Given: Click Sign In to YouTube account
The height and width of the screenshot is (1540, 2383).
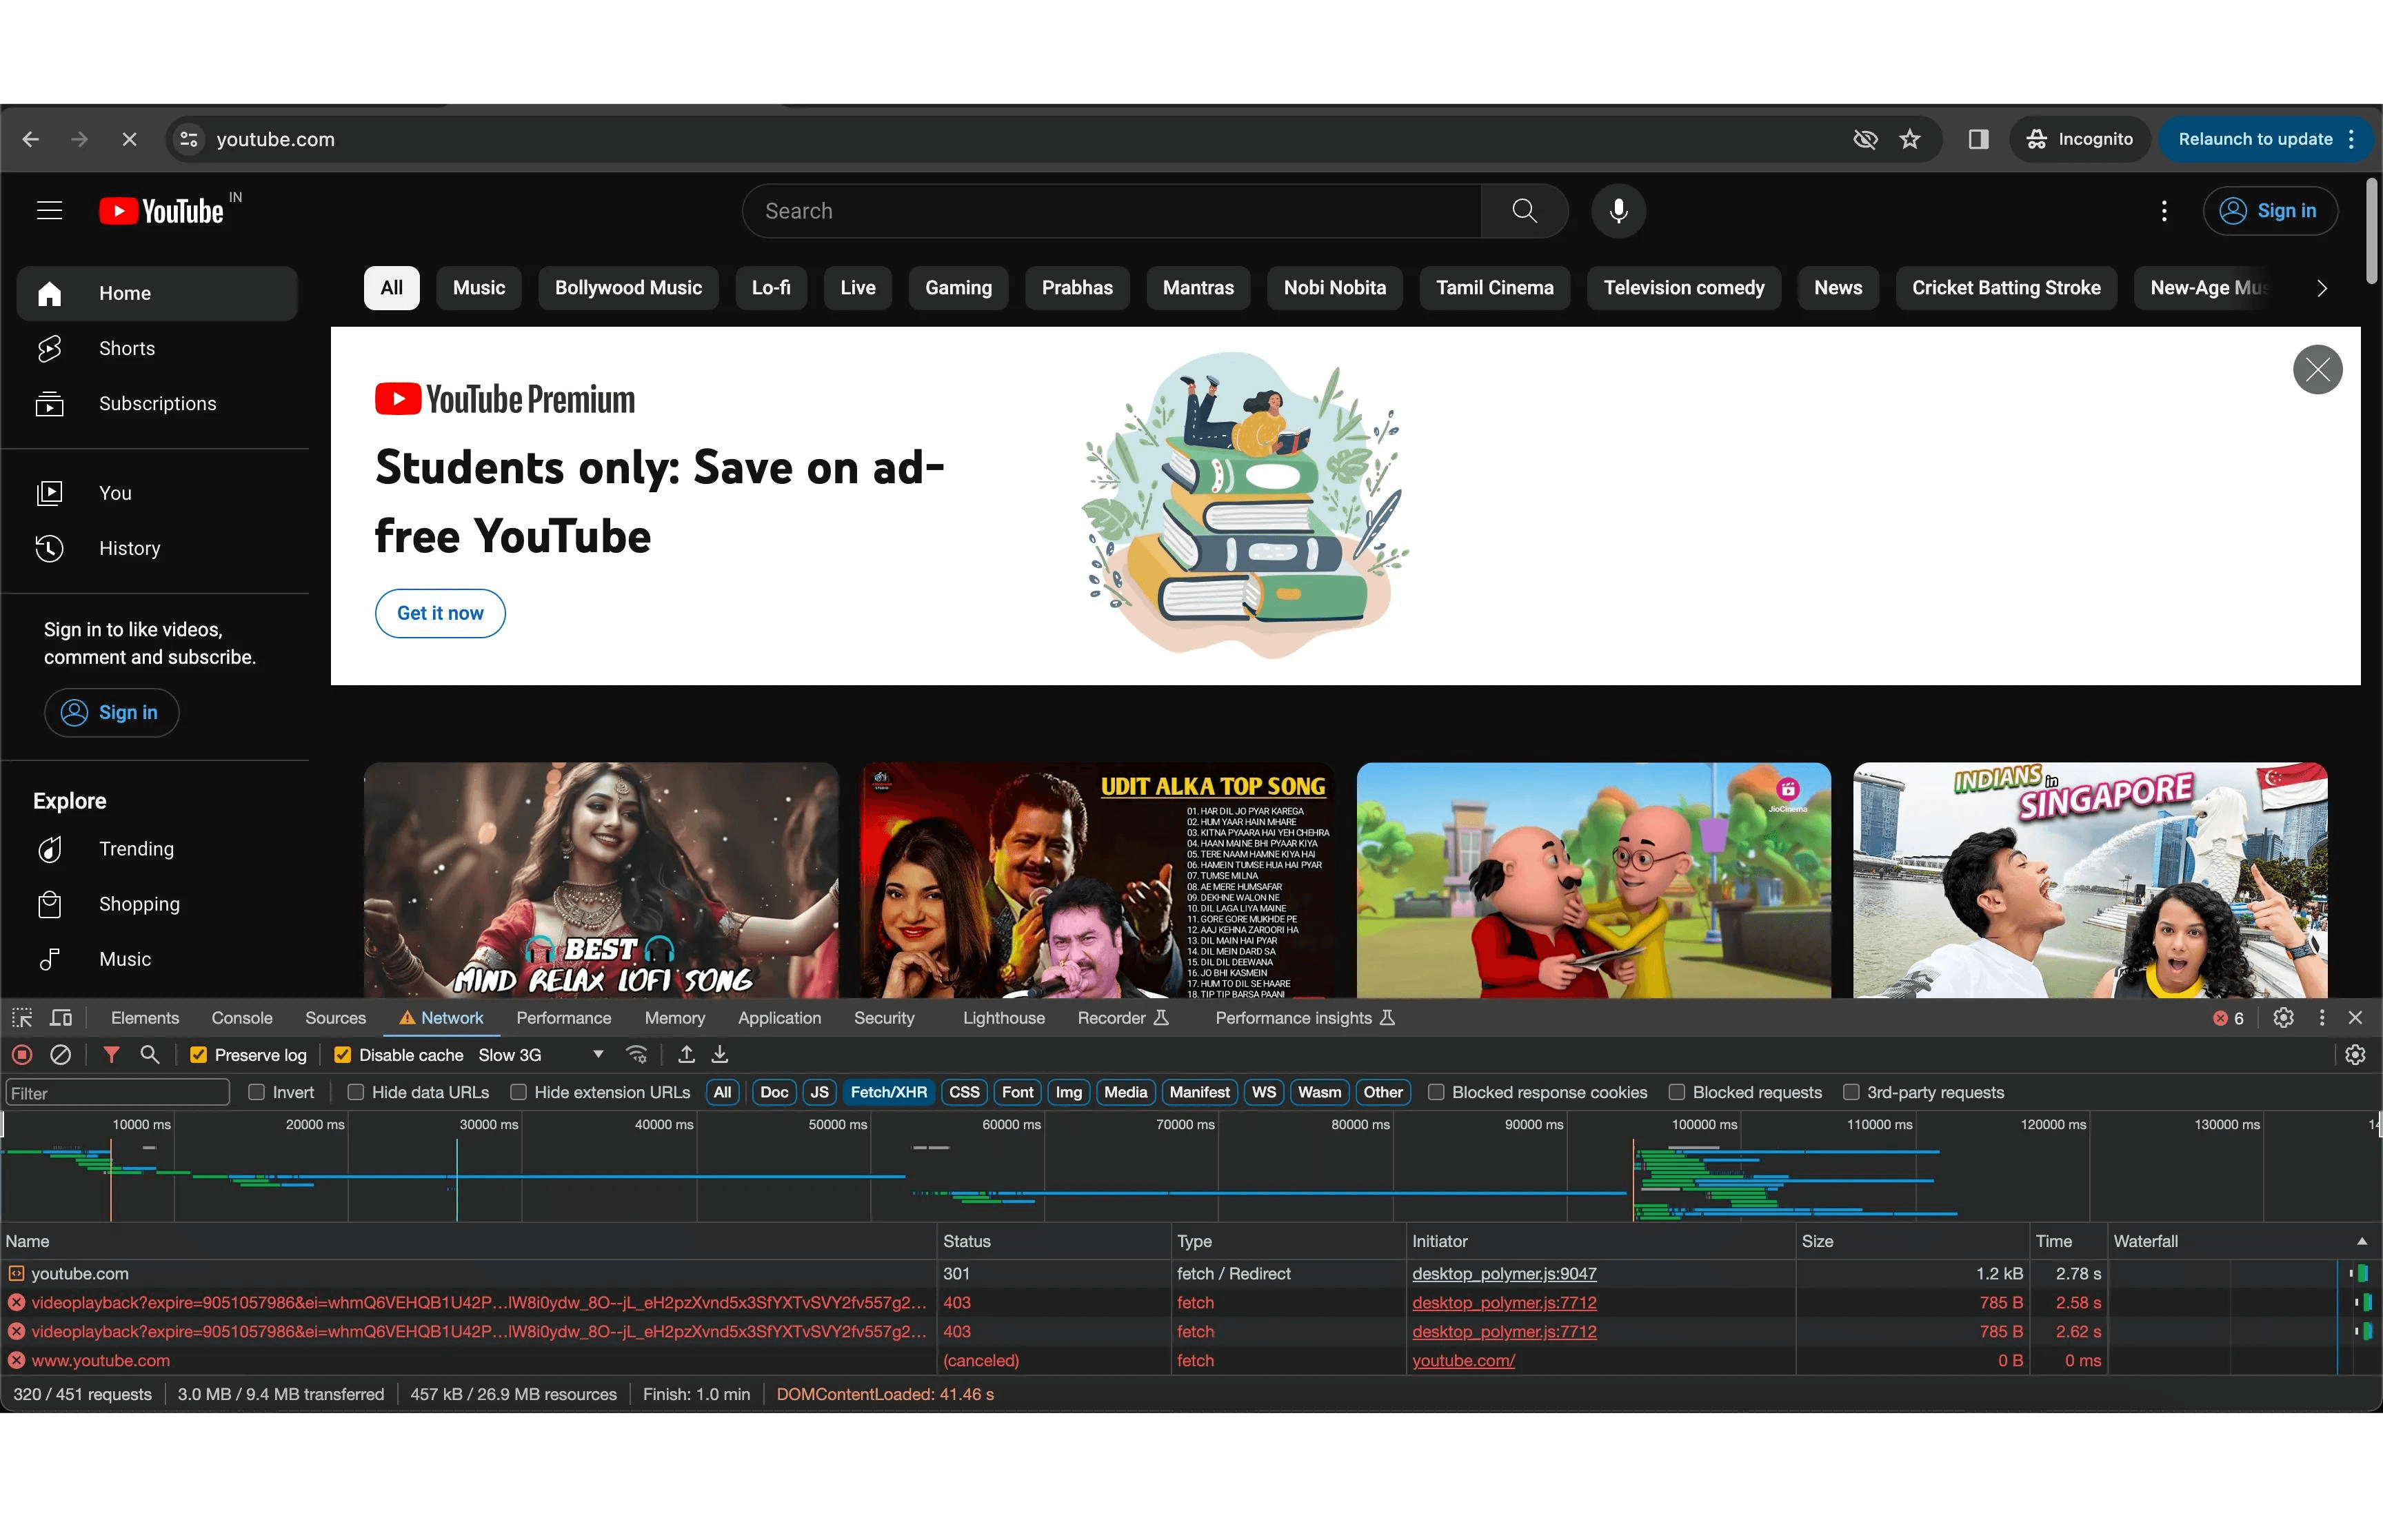Looking at the screenshot, I should point(2270,212).
